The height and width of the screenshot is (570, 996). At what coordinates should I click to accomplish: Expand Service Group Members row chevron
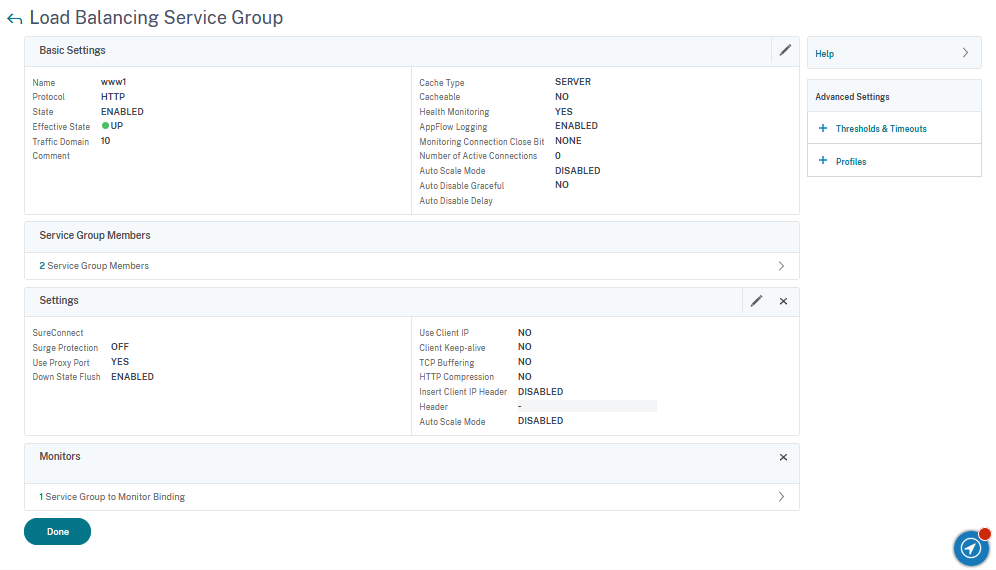781,266
